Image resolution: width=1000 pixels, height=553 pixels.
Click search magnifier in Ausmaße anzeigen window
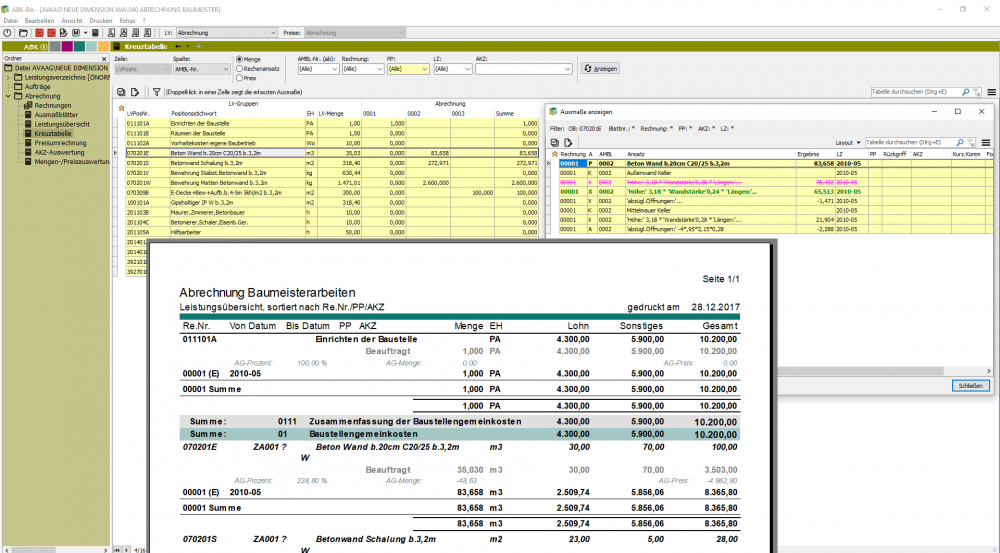[960, 143]
